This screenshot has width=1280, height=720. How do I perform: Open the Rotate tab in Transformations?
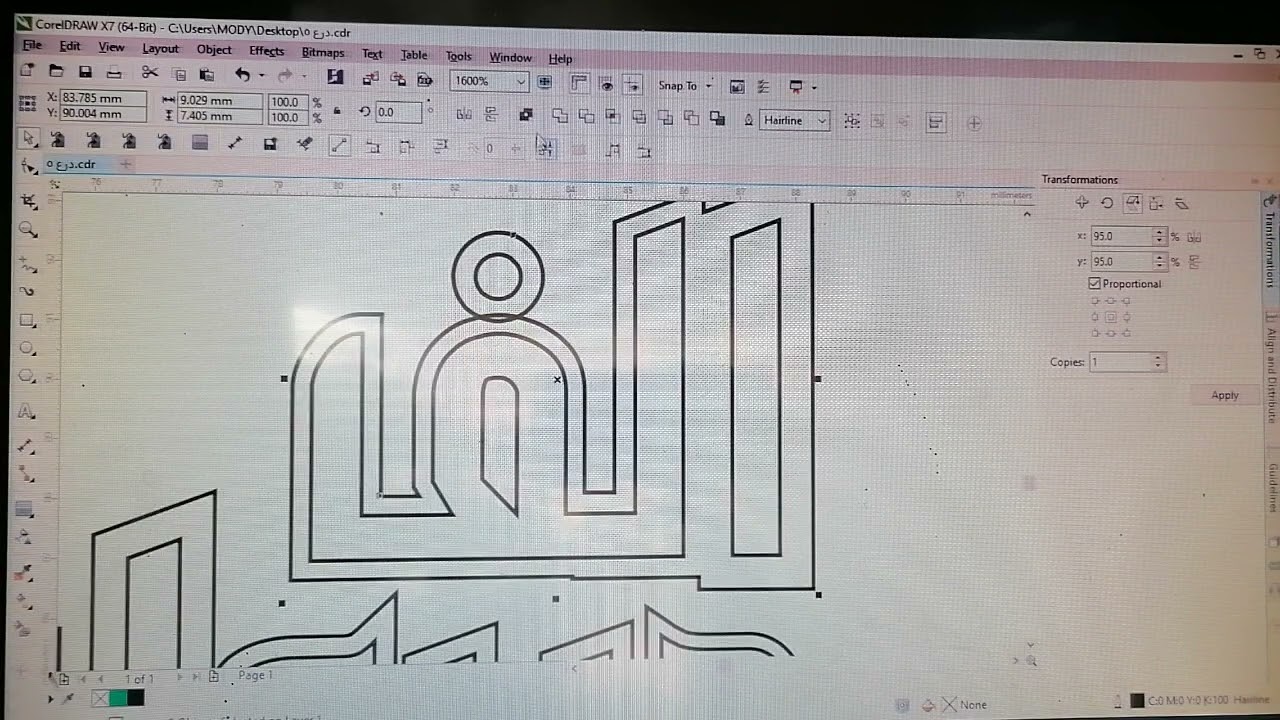tap(1107, 203)
